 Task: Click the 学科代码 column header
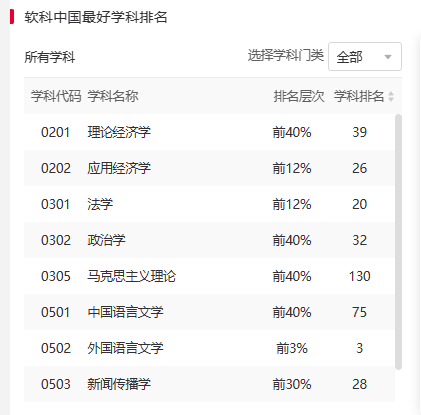[x=56, y=96]
